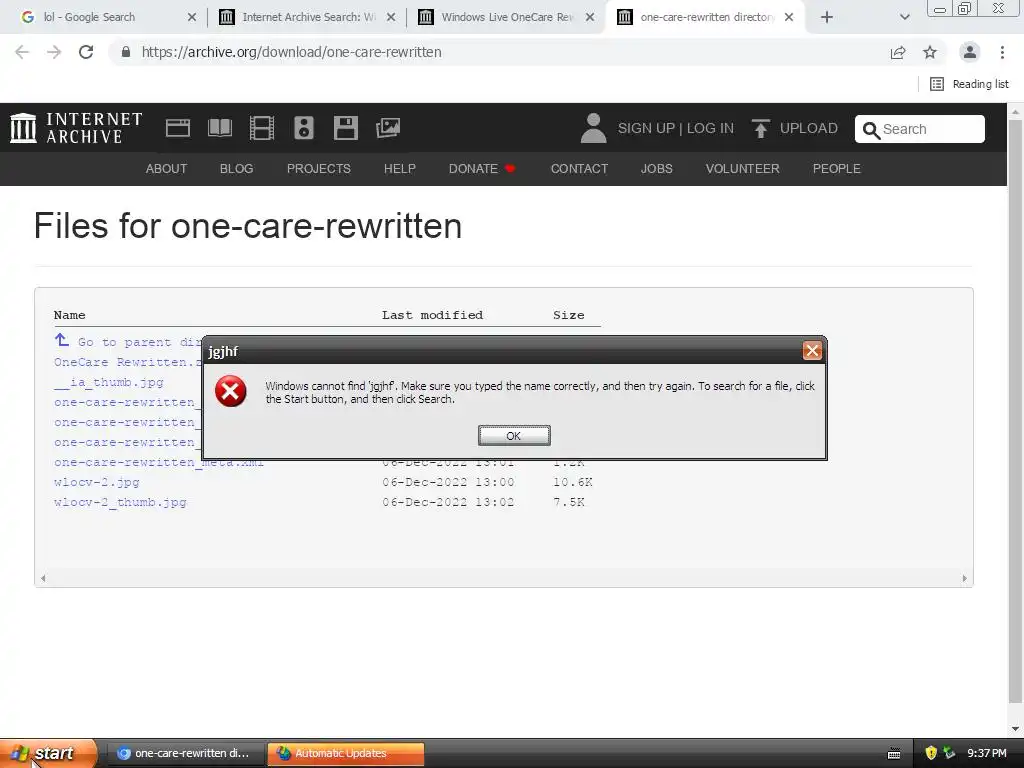The height and width of the screenshot is (768, 1024).
Task: Switch to Internet Archive Search tab
Action: point(308,17)
